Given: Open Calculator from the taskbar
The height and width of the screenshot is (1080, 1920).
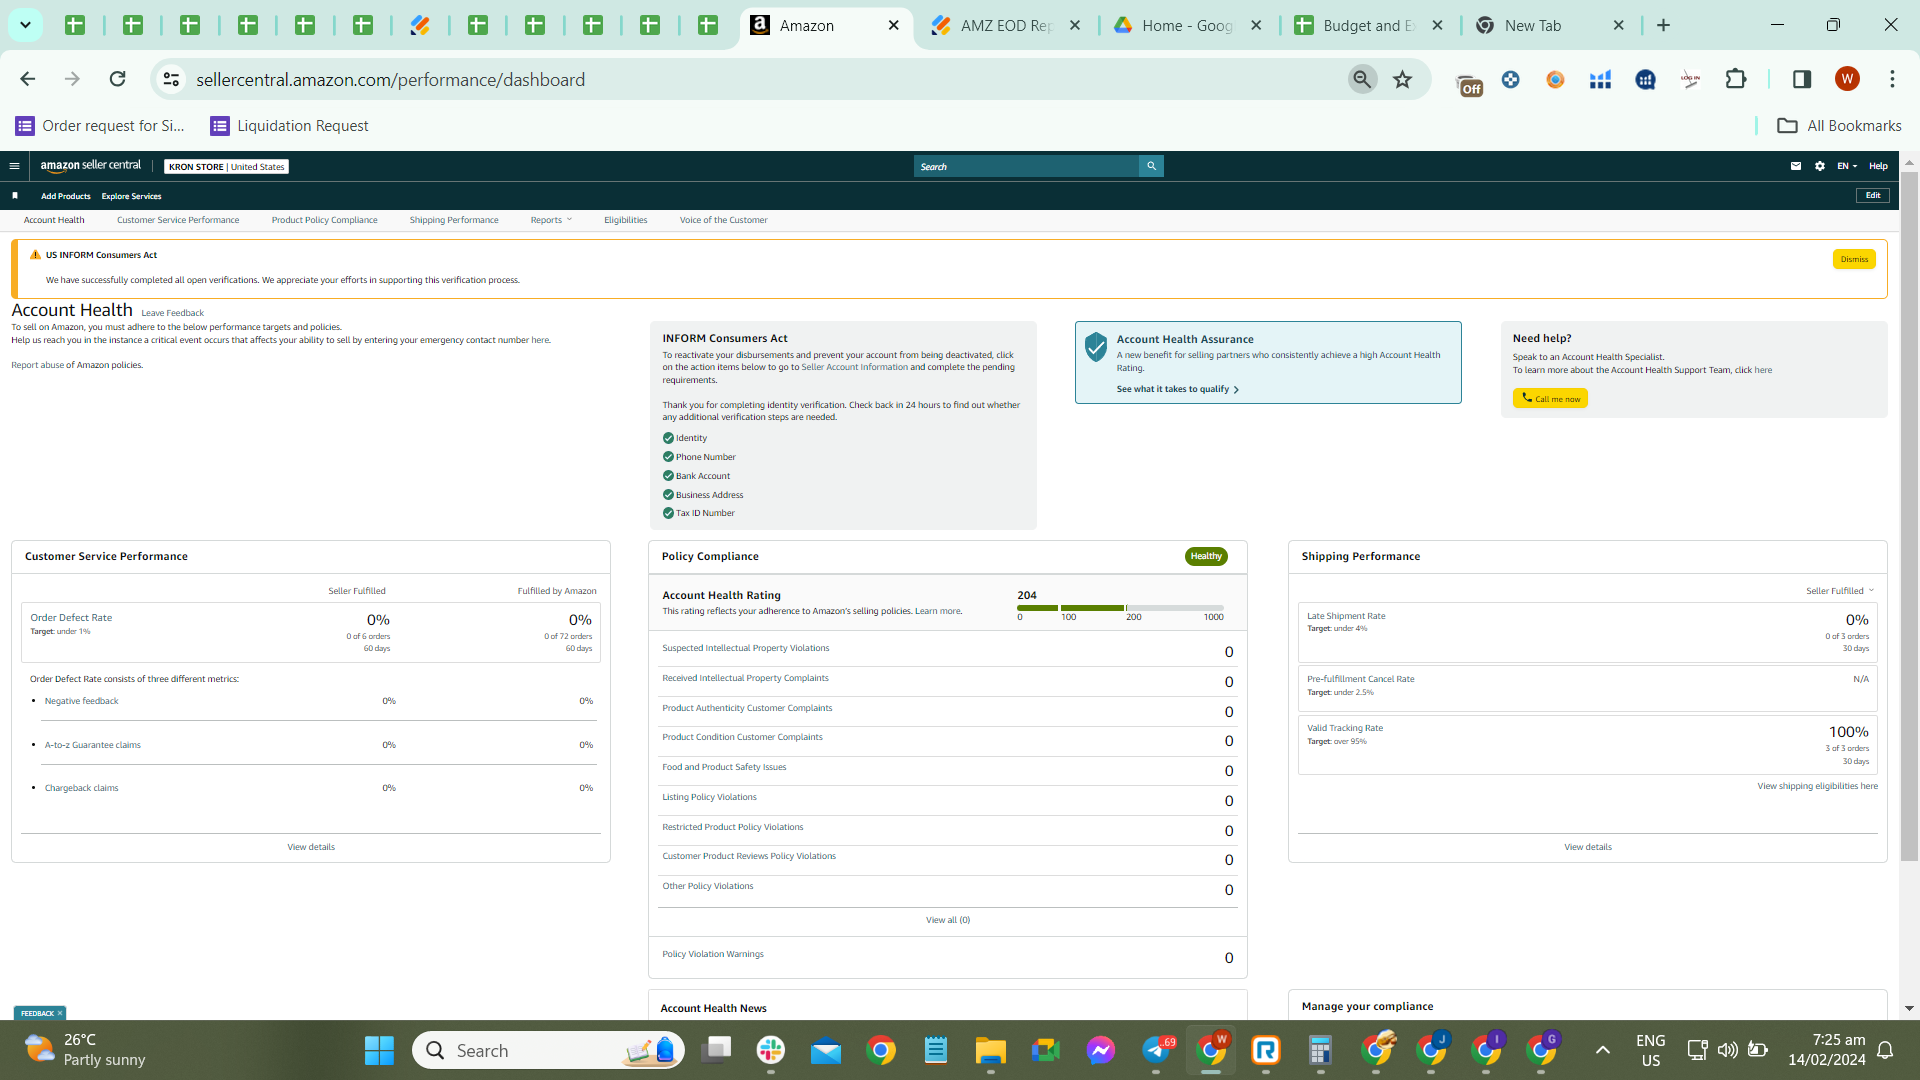Looking at the screenshot, I should point(1321,1050).
